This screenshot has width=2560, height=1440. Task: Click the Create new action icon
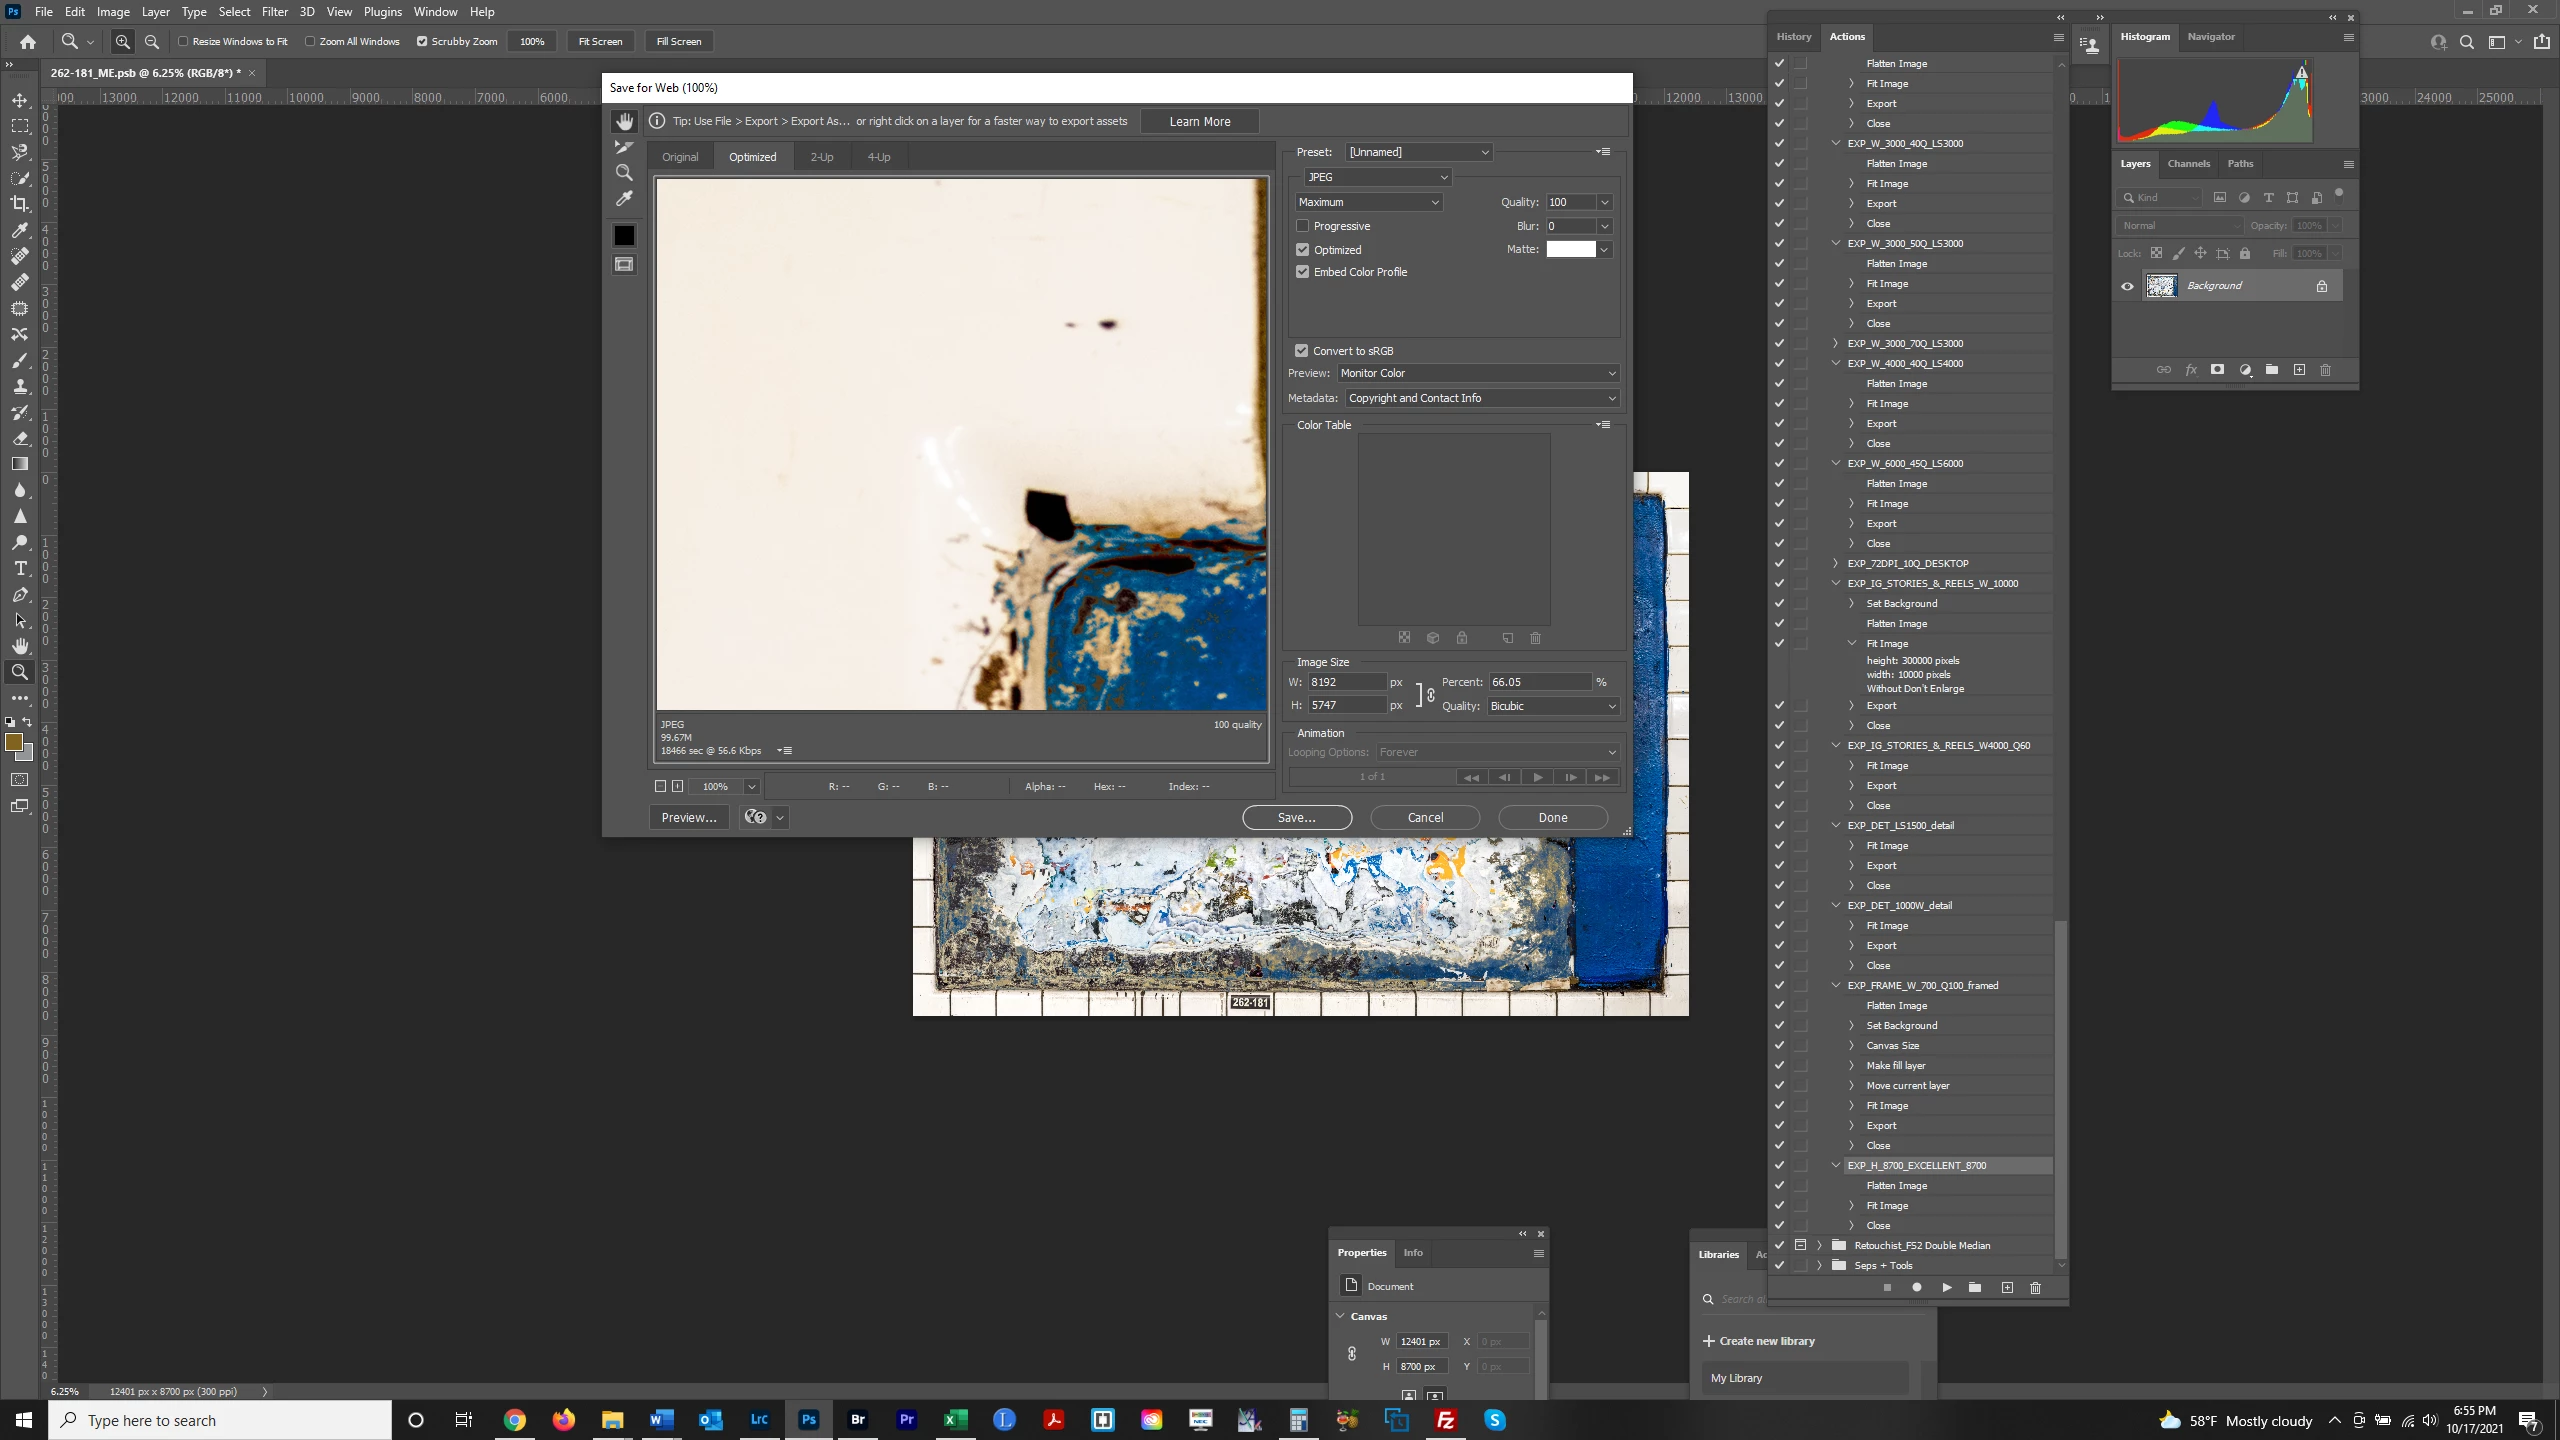[x=2006, y=1288]
